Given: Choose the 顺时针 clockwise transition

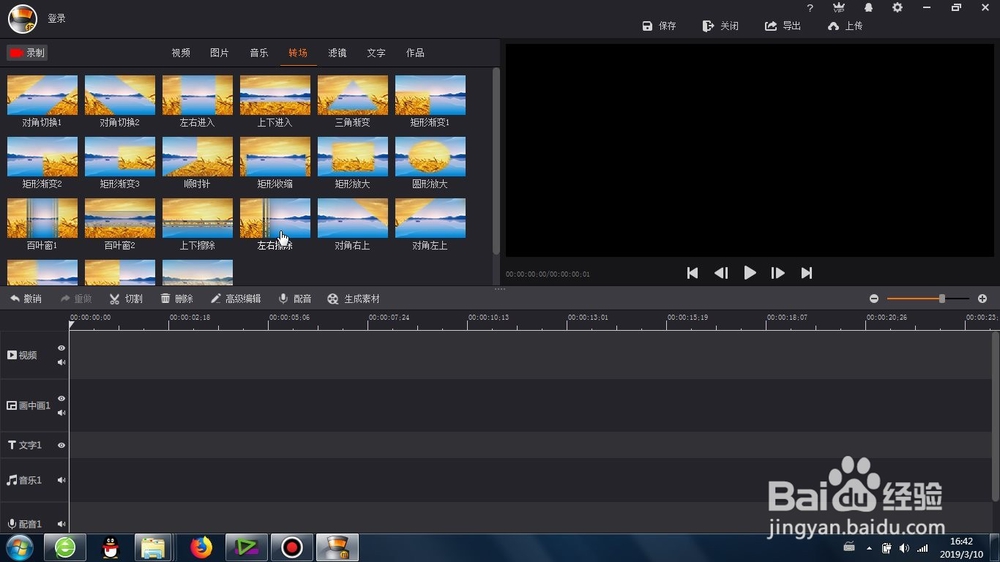Looking at the screenshot, I should tap(198, 157).
